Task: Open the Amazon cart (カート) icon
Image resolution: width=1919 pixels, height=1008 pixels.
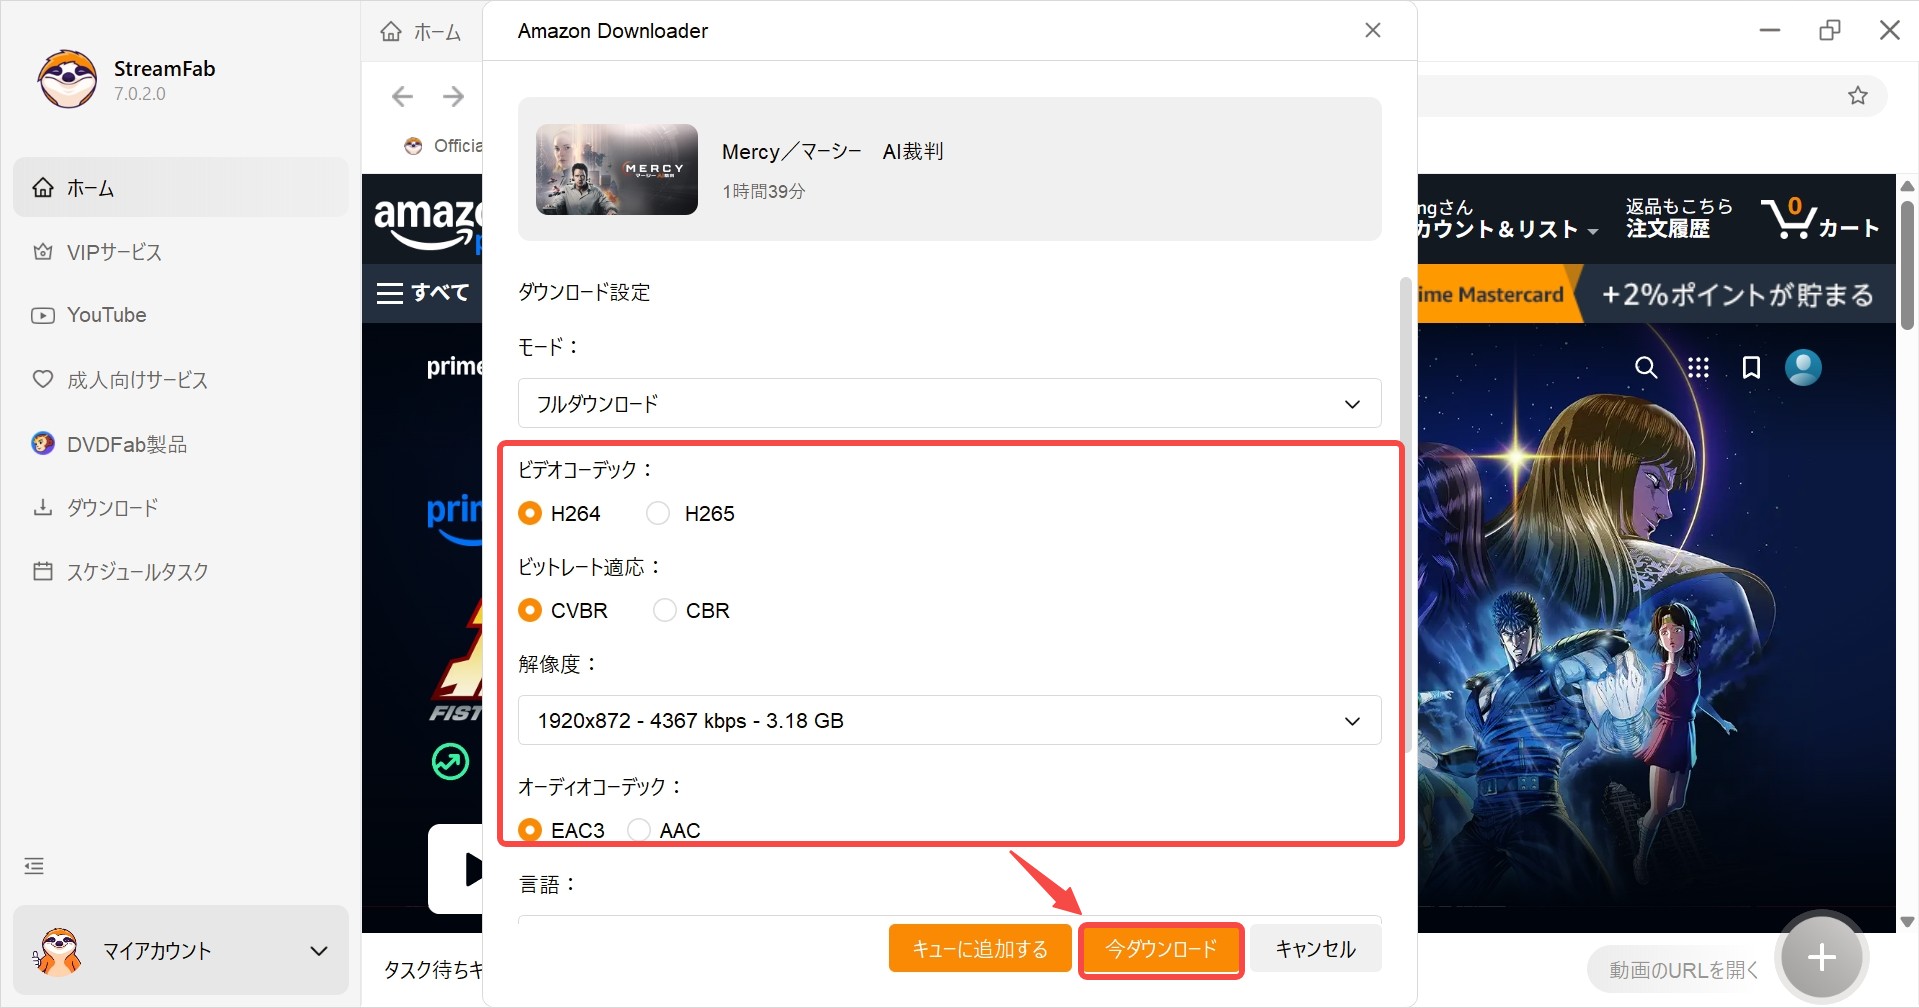Action: click(x=1820, y=218)
